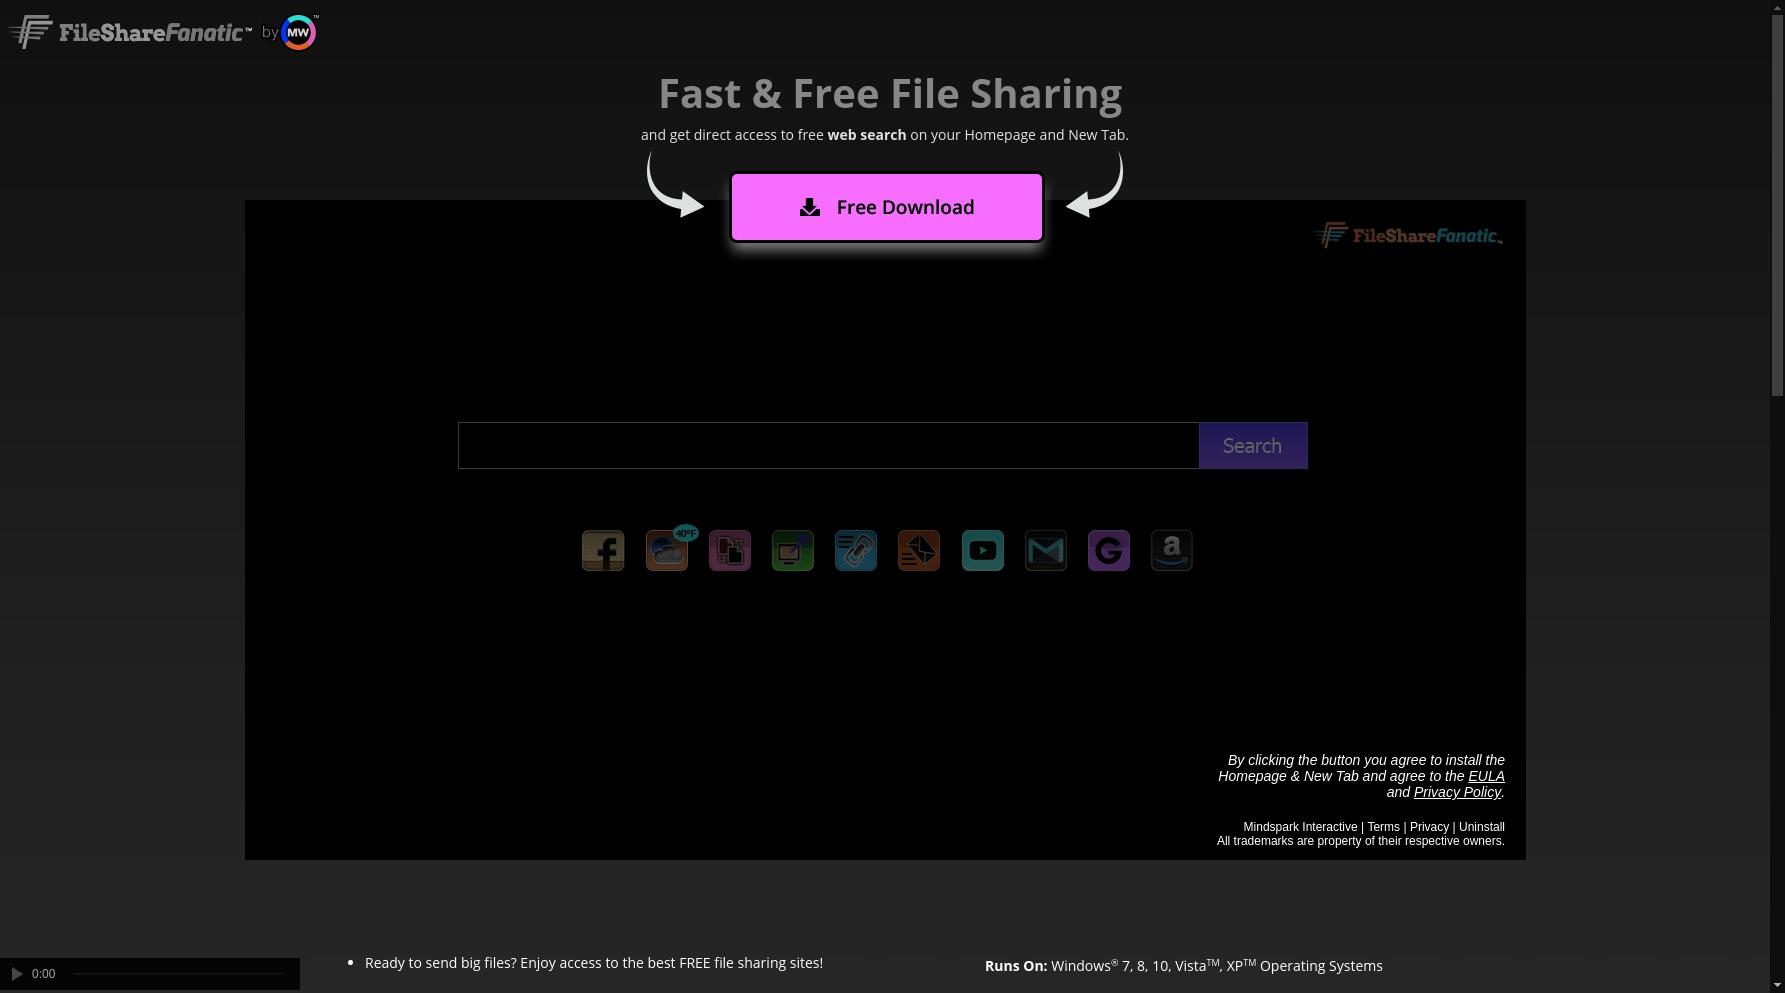Screen dimensions: 1785x993
Task: Open the blue chain link shortcut icon
Action: 856,551
